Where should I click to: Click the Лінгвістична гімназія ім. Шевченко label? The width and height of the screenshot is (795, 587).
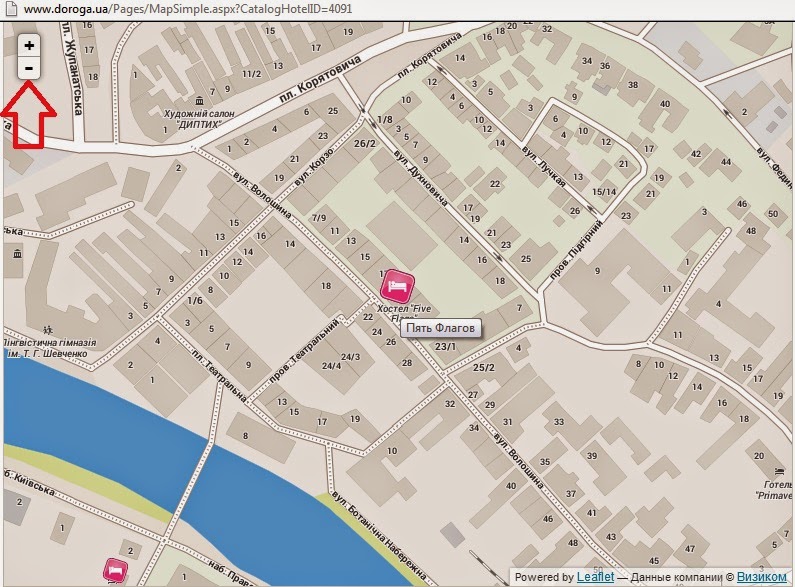pos(49,349)
